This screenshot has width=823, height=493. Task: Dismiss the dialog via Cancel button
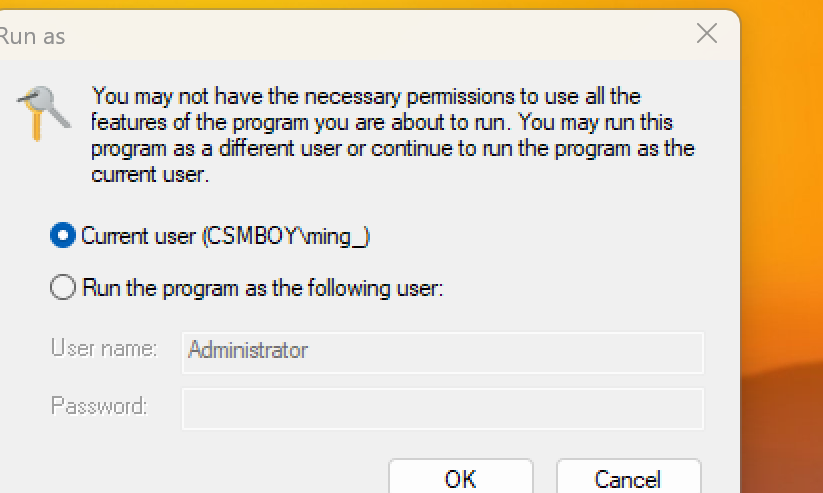pyautogui.click(x=628, y=478)
